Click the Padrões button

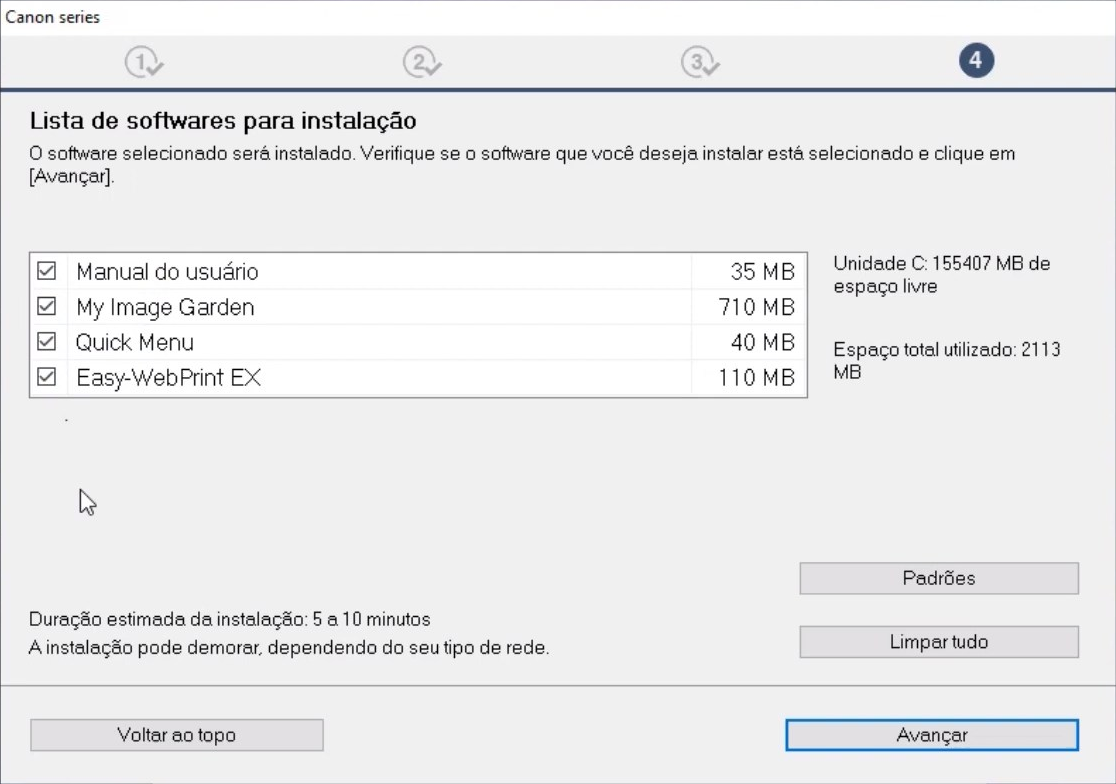[939, 578]
